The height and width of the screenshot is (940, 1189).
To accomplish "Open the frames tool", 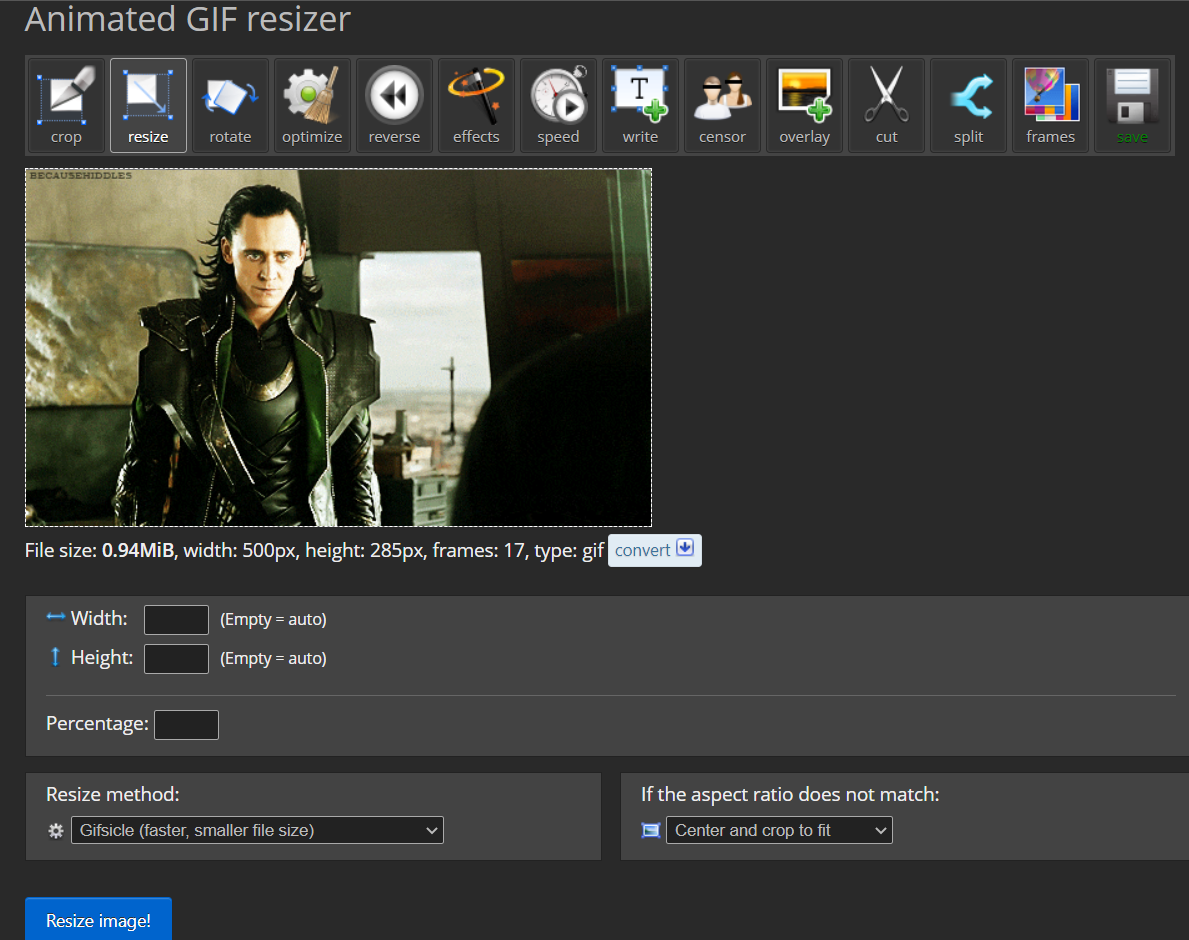I will coord(1050,105).
